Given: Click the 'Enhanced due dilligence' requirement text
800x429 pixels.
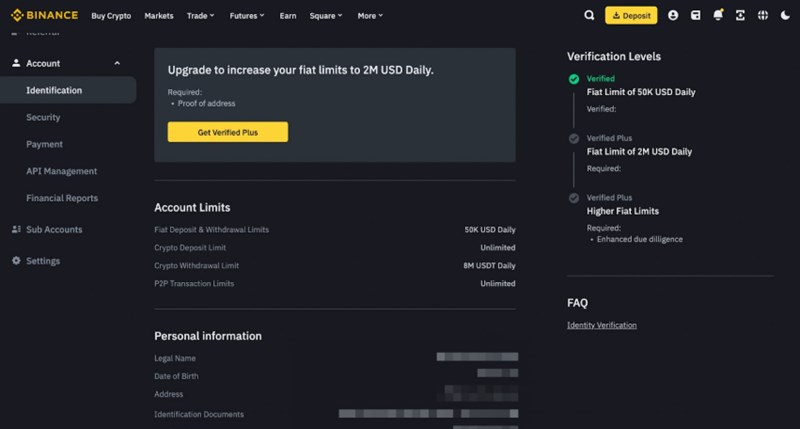Looking at the screenshot, I should pyautogui.click(x=639, y=239).
